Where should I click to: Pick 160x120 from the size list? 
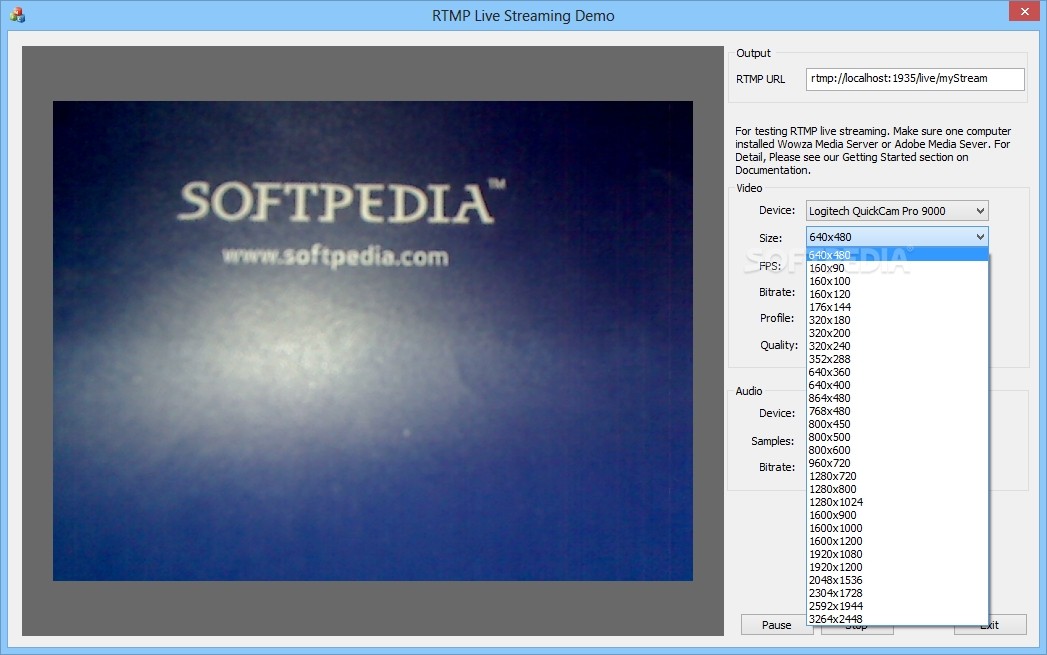pos(897,294)
